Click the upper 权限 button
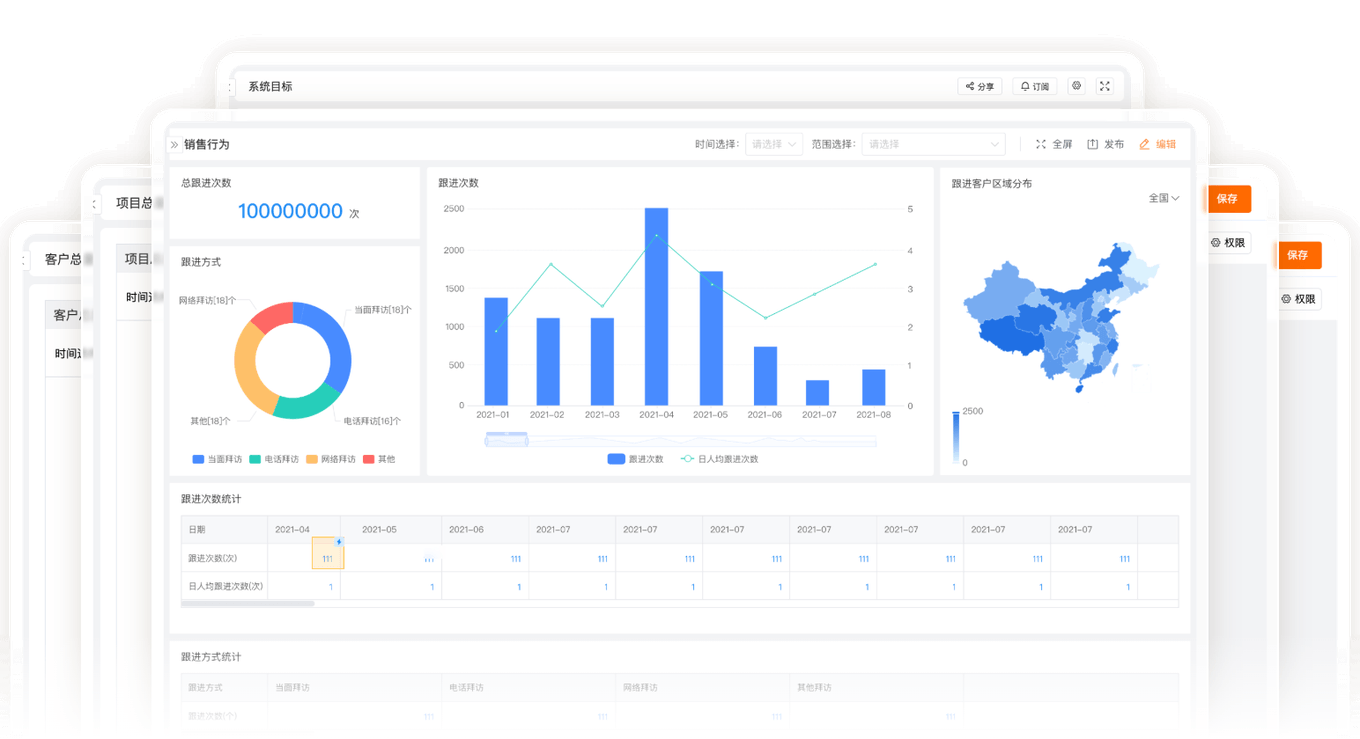 (x=1228, y=243)
